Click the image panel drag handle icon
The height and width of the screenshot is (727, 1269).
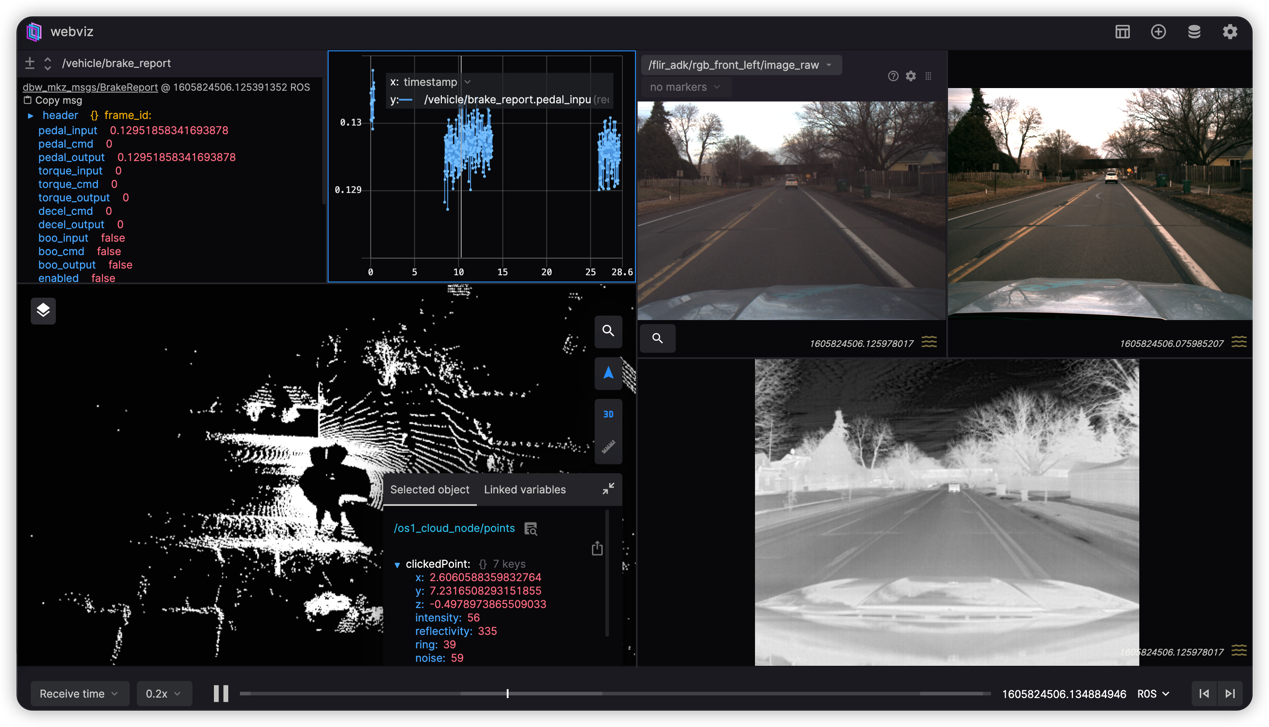point(928,76)
